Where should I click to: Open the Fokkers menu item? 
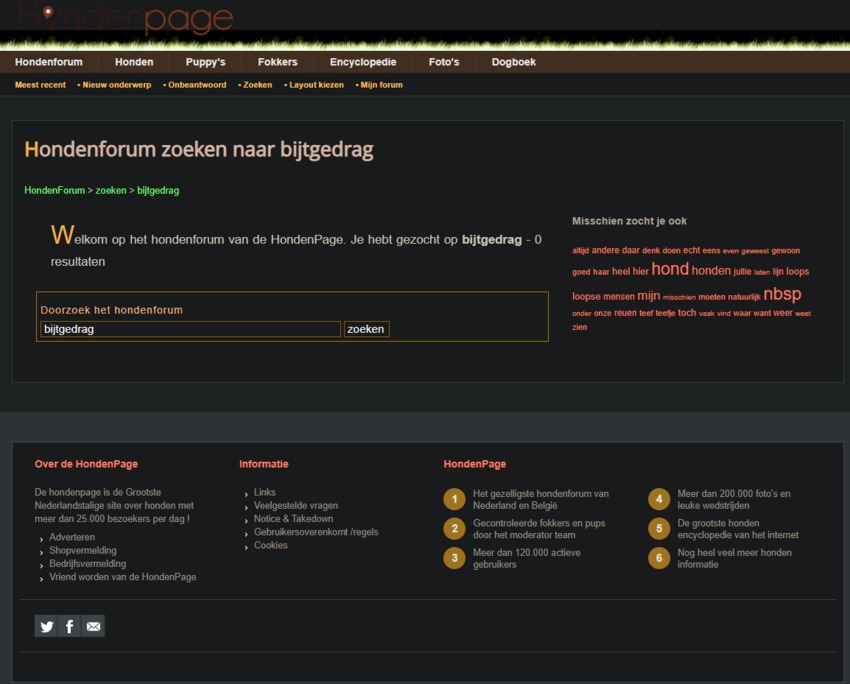[278, 62]
